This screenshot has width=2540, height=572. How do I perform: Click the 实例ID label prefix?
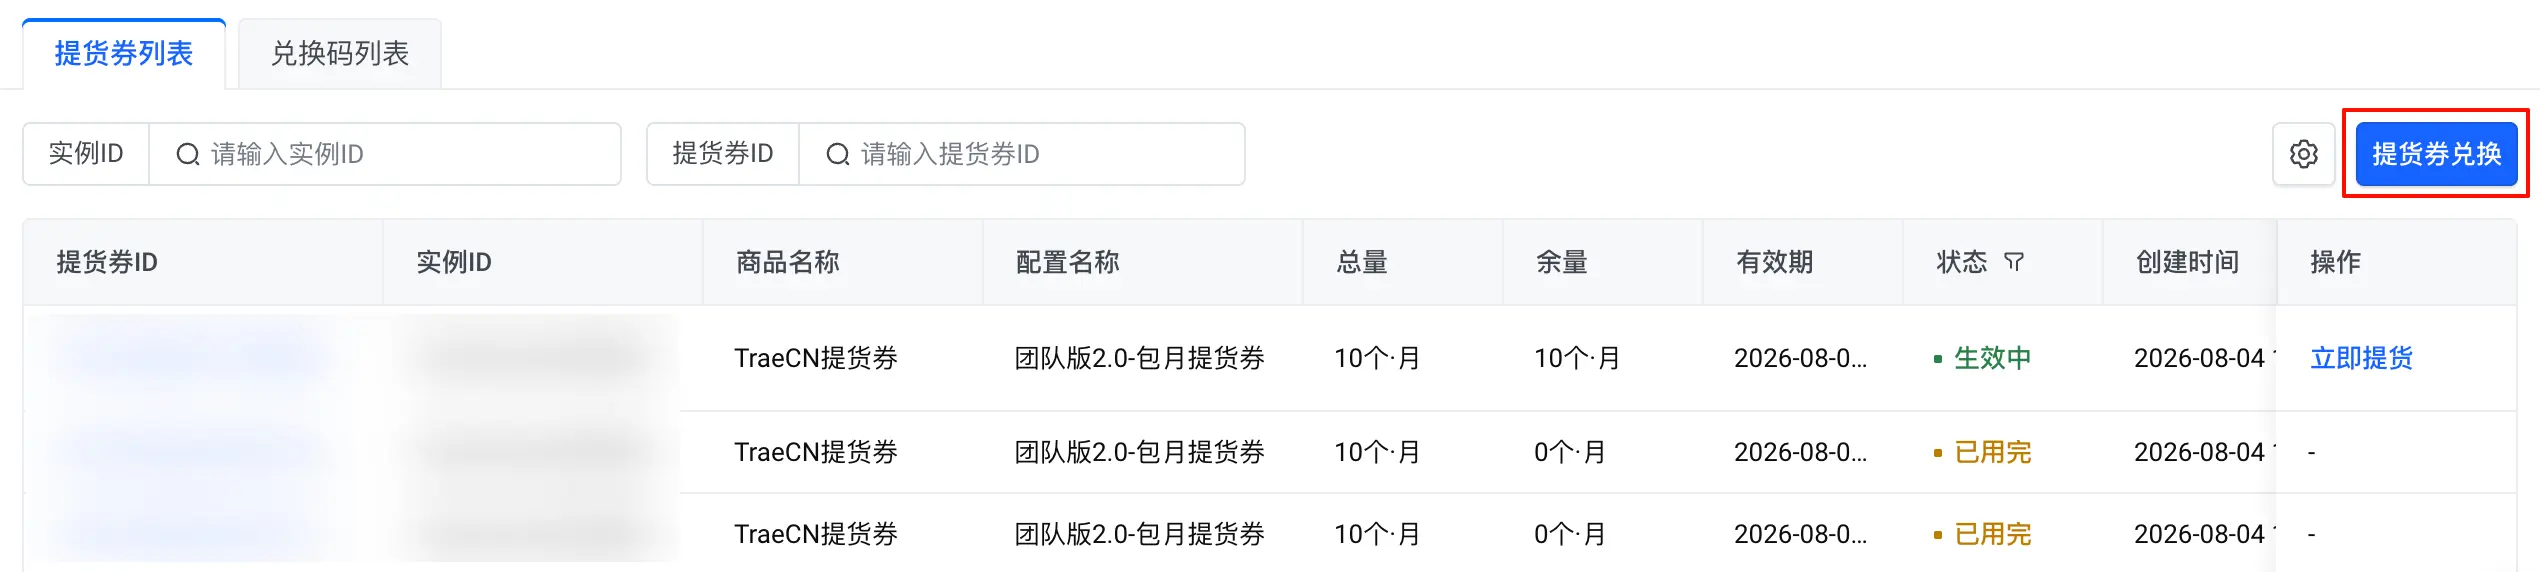(86, 154)
